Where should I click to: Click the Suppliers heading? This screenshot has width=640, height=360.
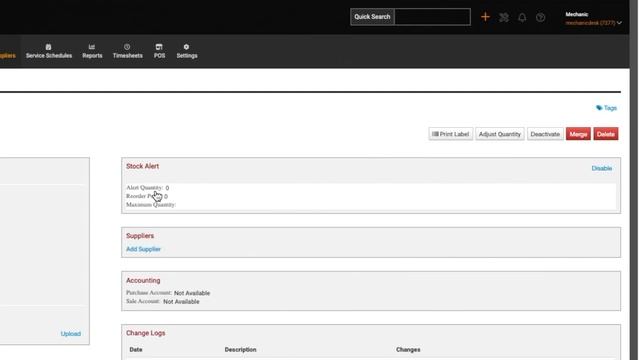(x=140, y=236)
